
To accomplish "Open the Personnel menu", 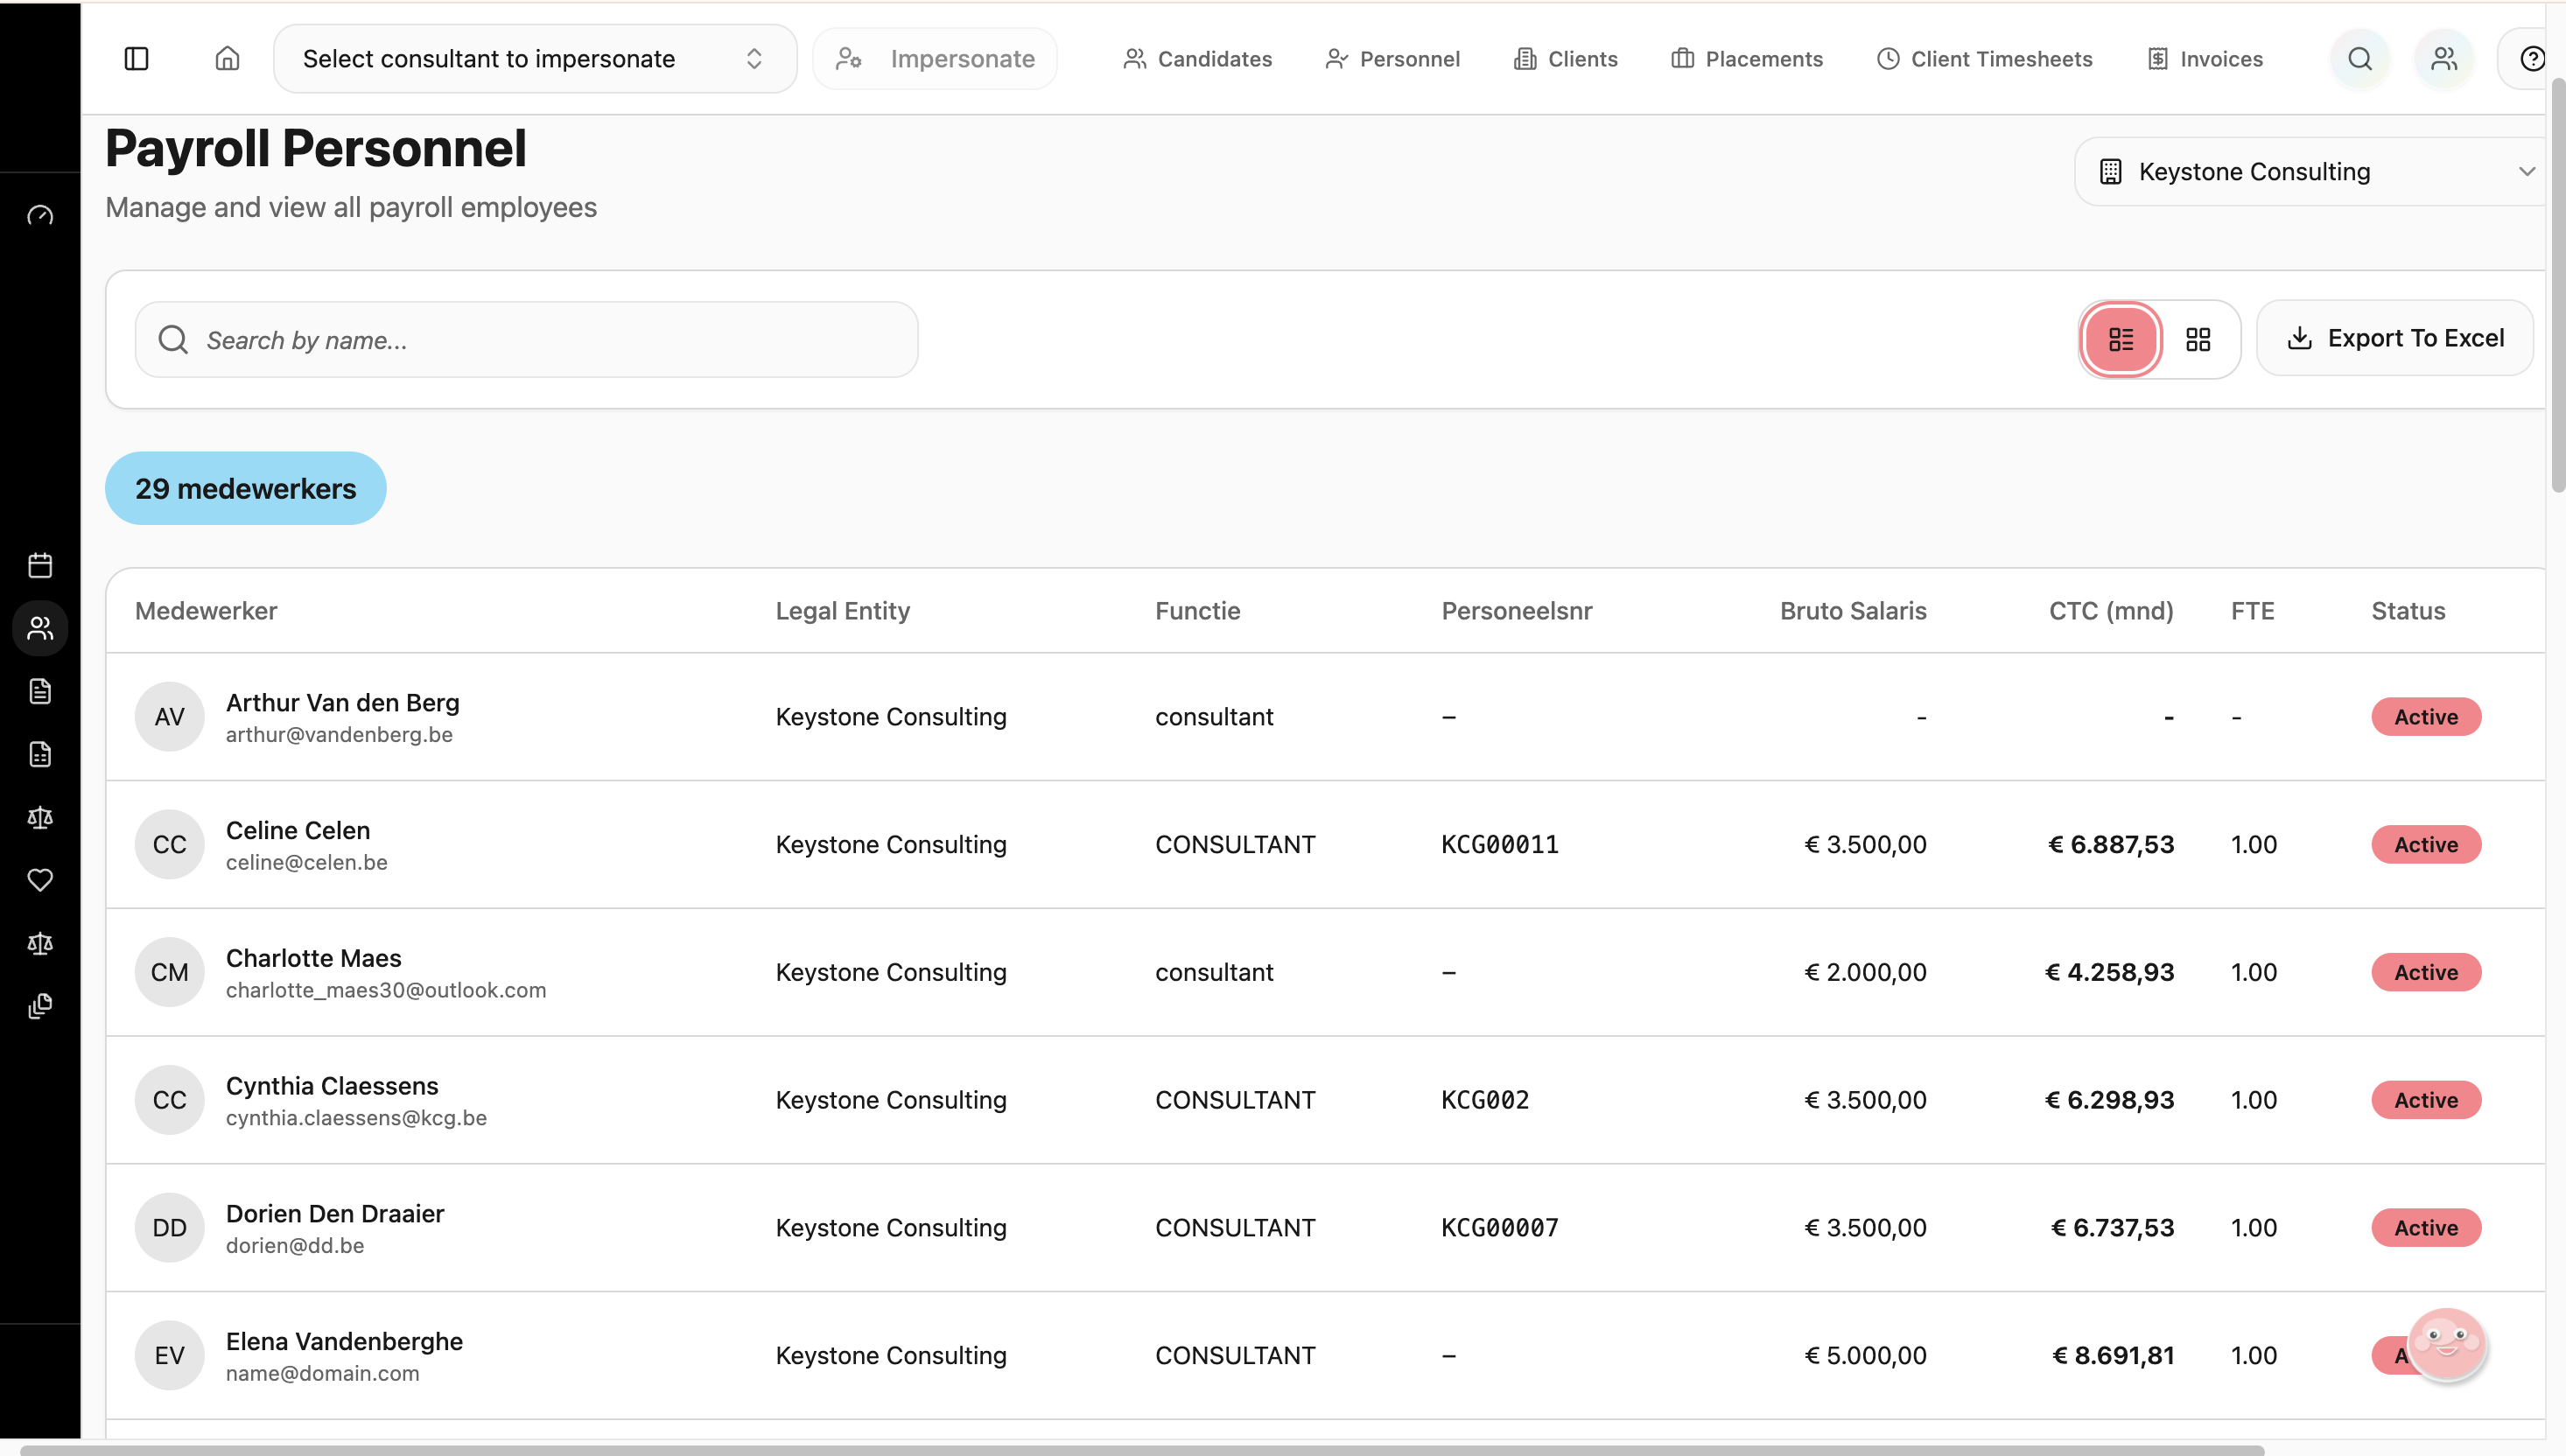I will pos(1392,59).
